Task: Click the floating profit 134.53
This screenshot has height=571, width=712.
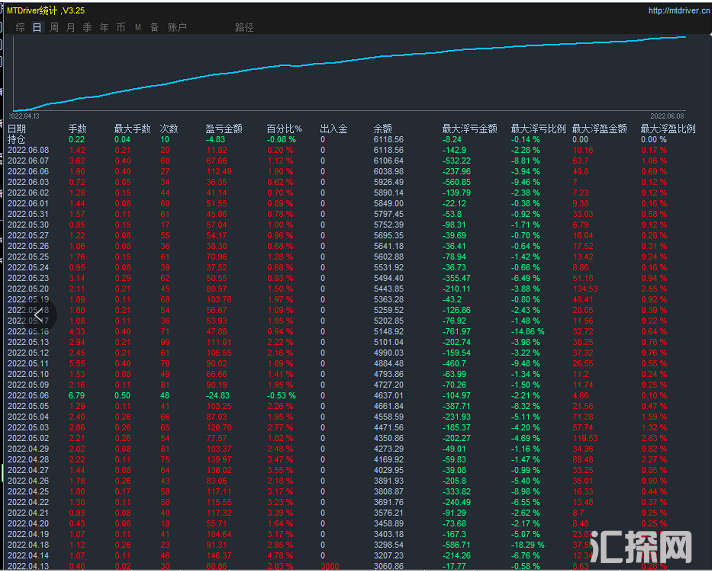Action: point(585,289)
